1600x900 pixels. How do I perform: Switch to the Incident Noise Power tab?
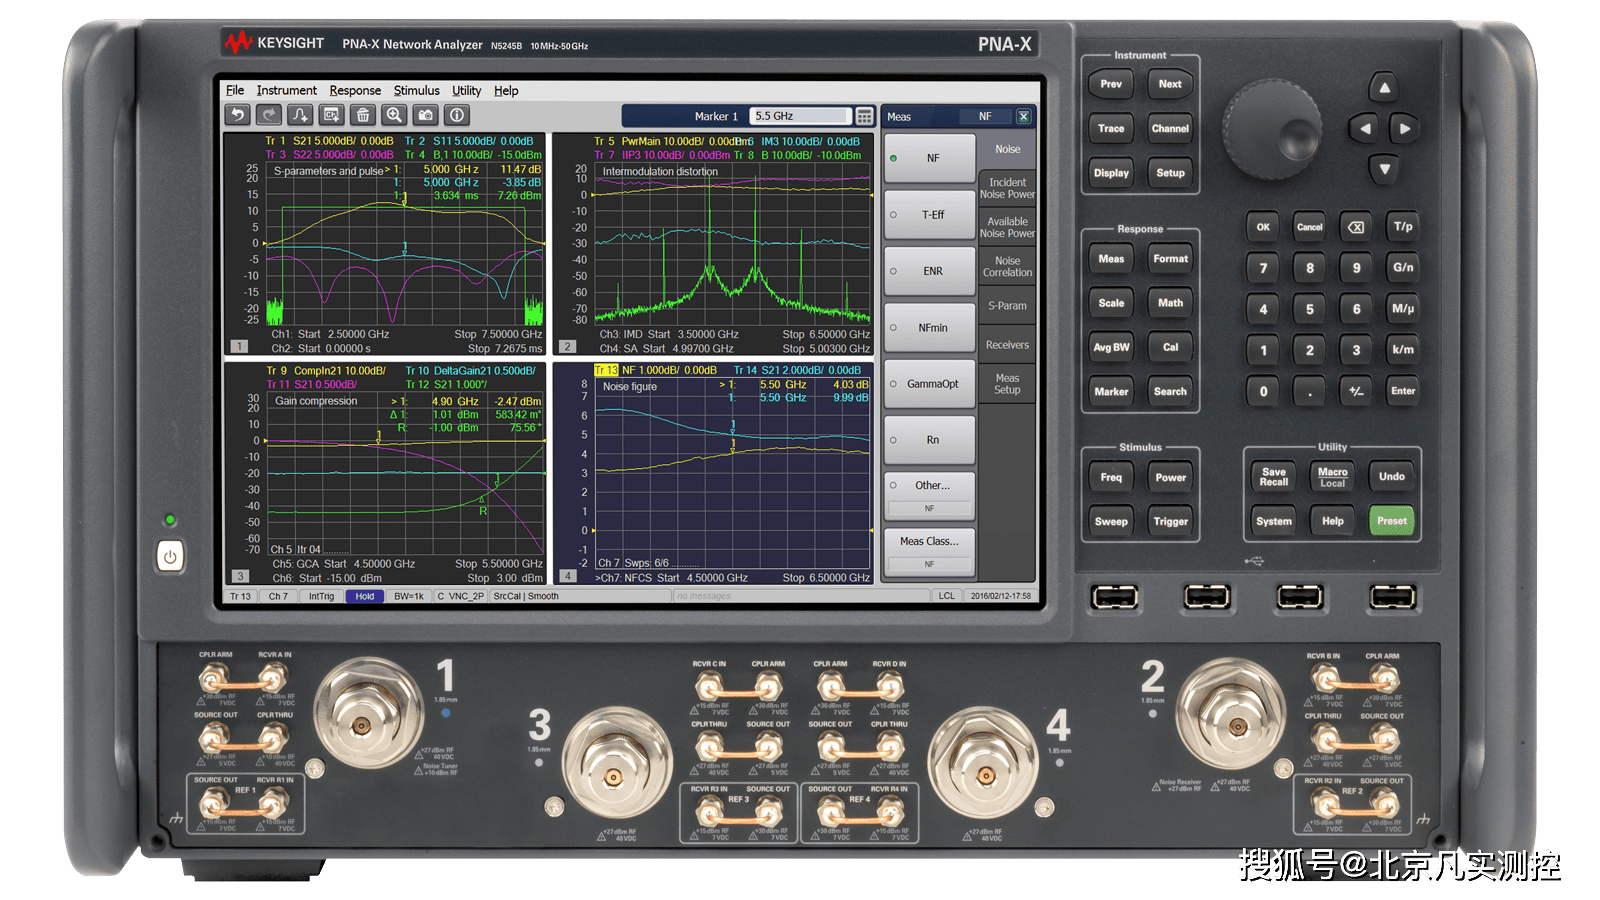(x=1007, y=188)
